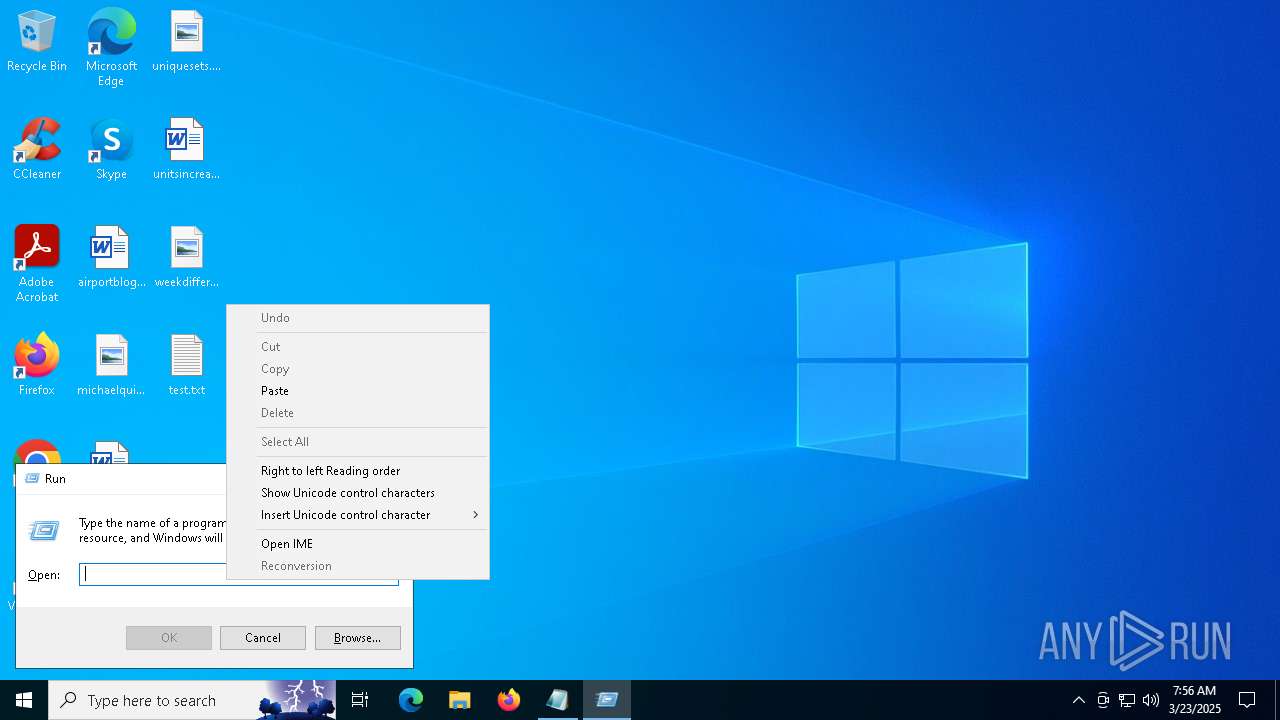
Task: Click the Run taskbar button
Action: 607,700
